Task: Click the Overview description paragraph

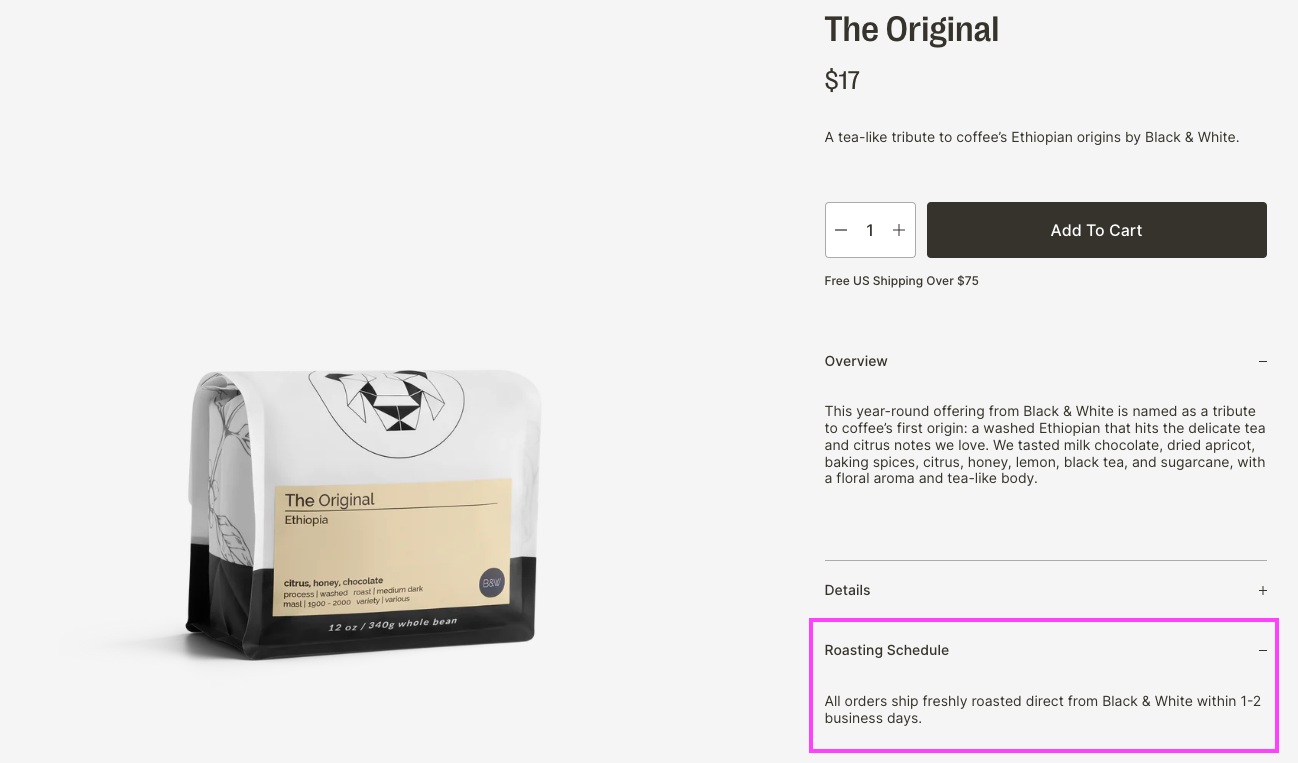Action: [x=1045, y=445]
